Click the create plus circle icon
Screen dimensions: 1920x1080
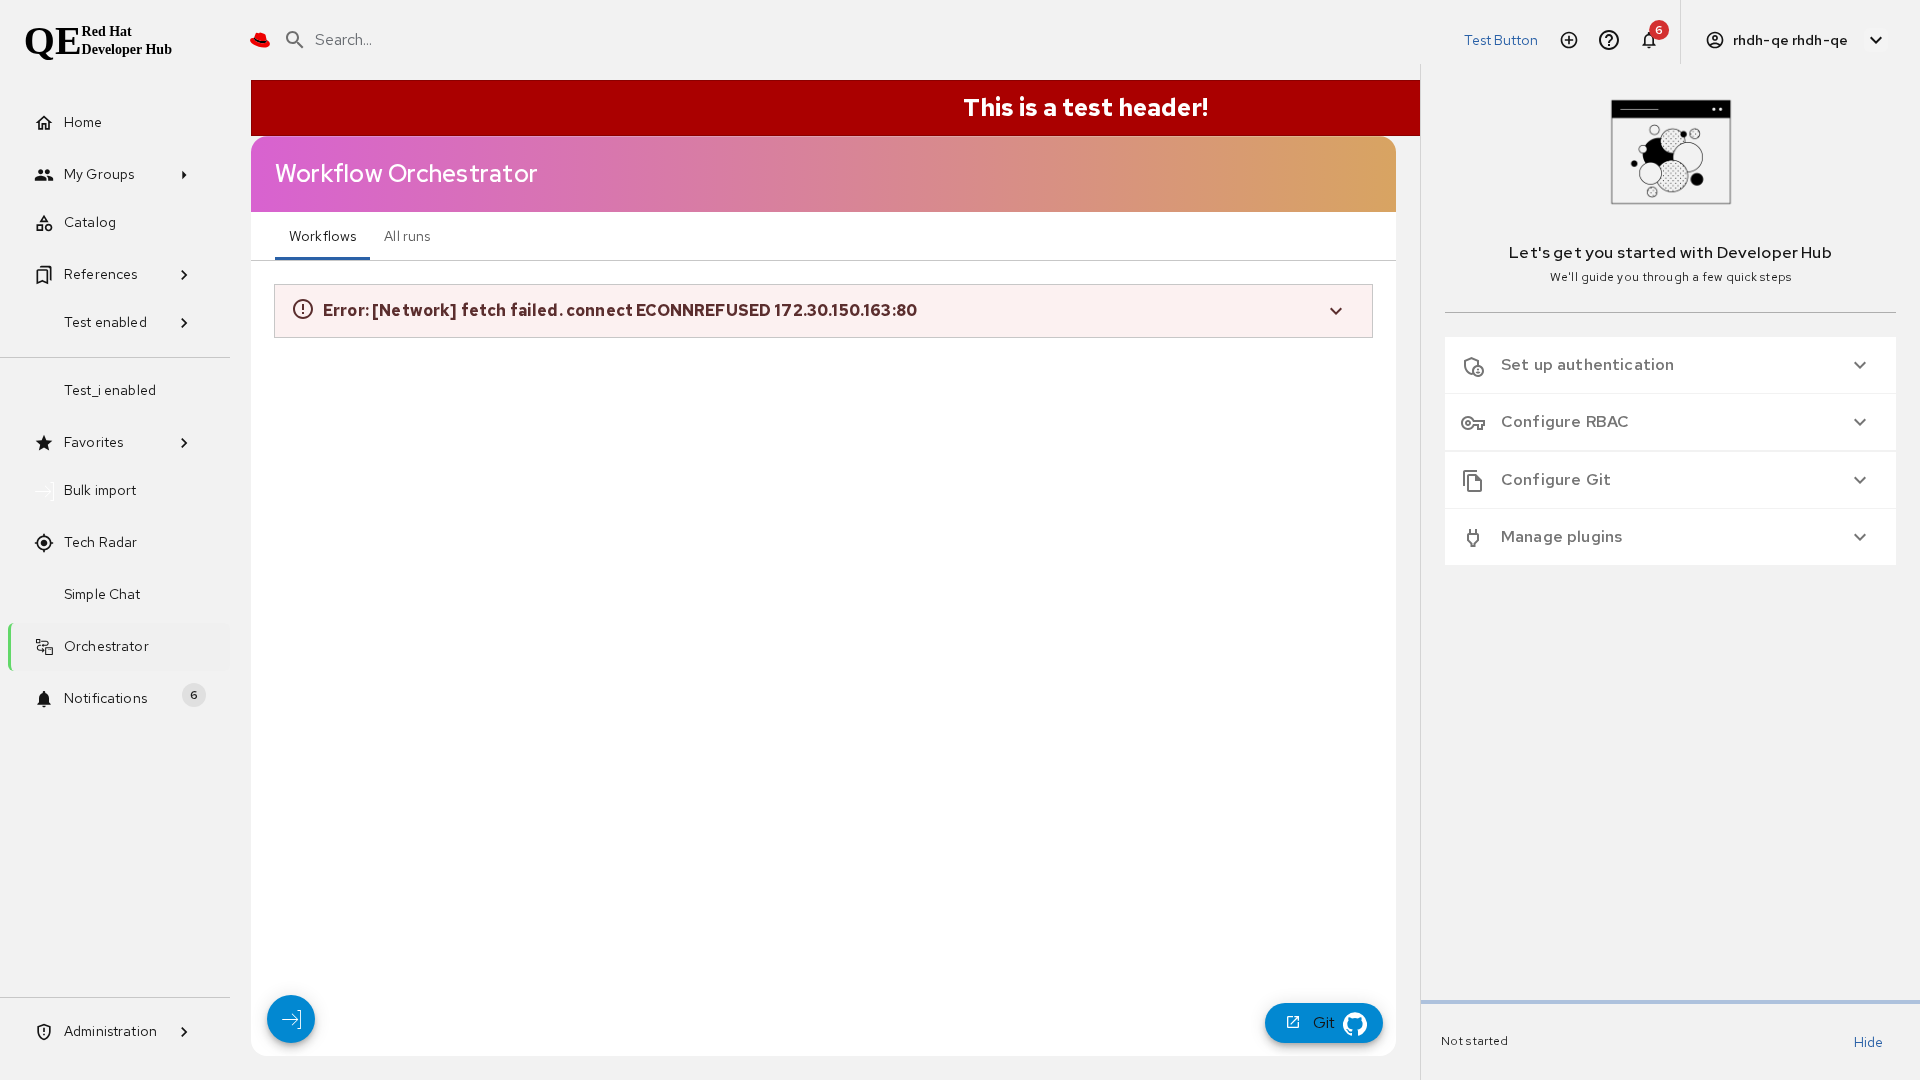(x=1569, y=40)
